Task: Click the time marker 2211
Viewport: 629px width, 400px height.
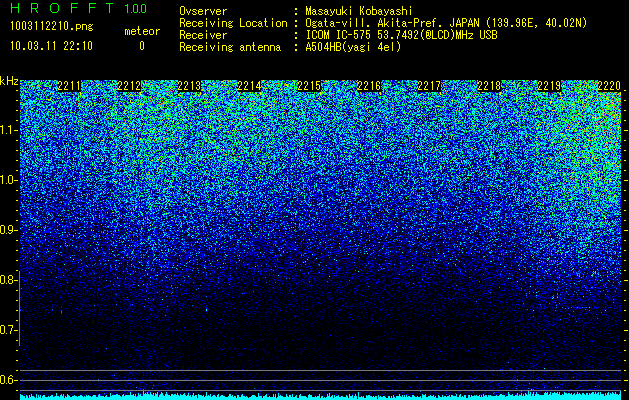Action: click(69, 86)
